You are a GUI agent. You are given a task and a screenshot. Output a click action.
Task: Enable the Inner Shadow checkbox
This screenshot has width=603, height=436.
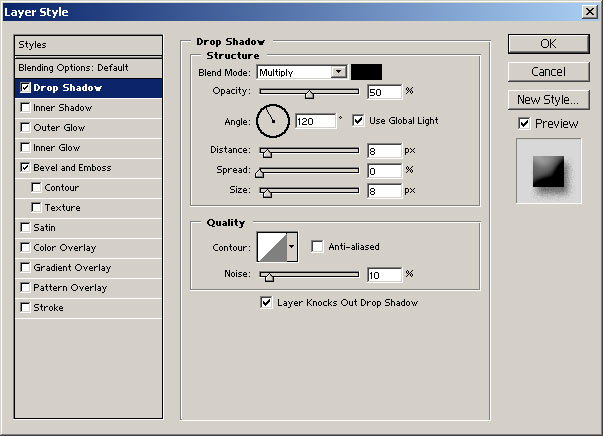(x=25, y=108)
